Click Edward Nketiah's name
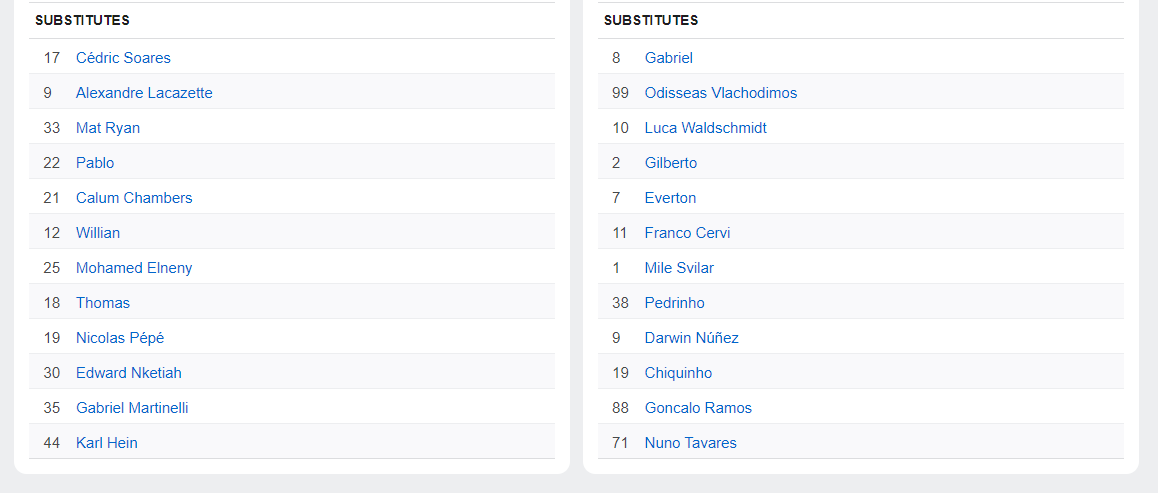 click(x=129, y=373)
